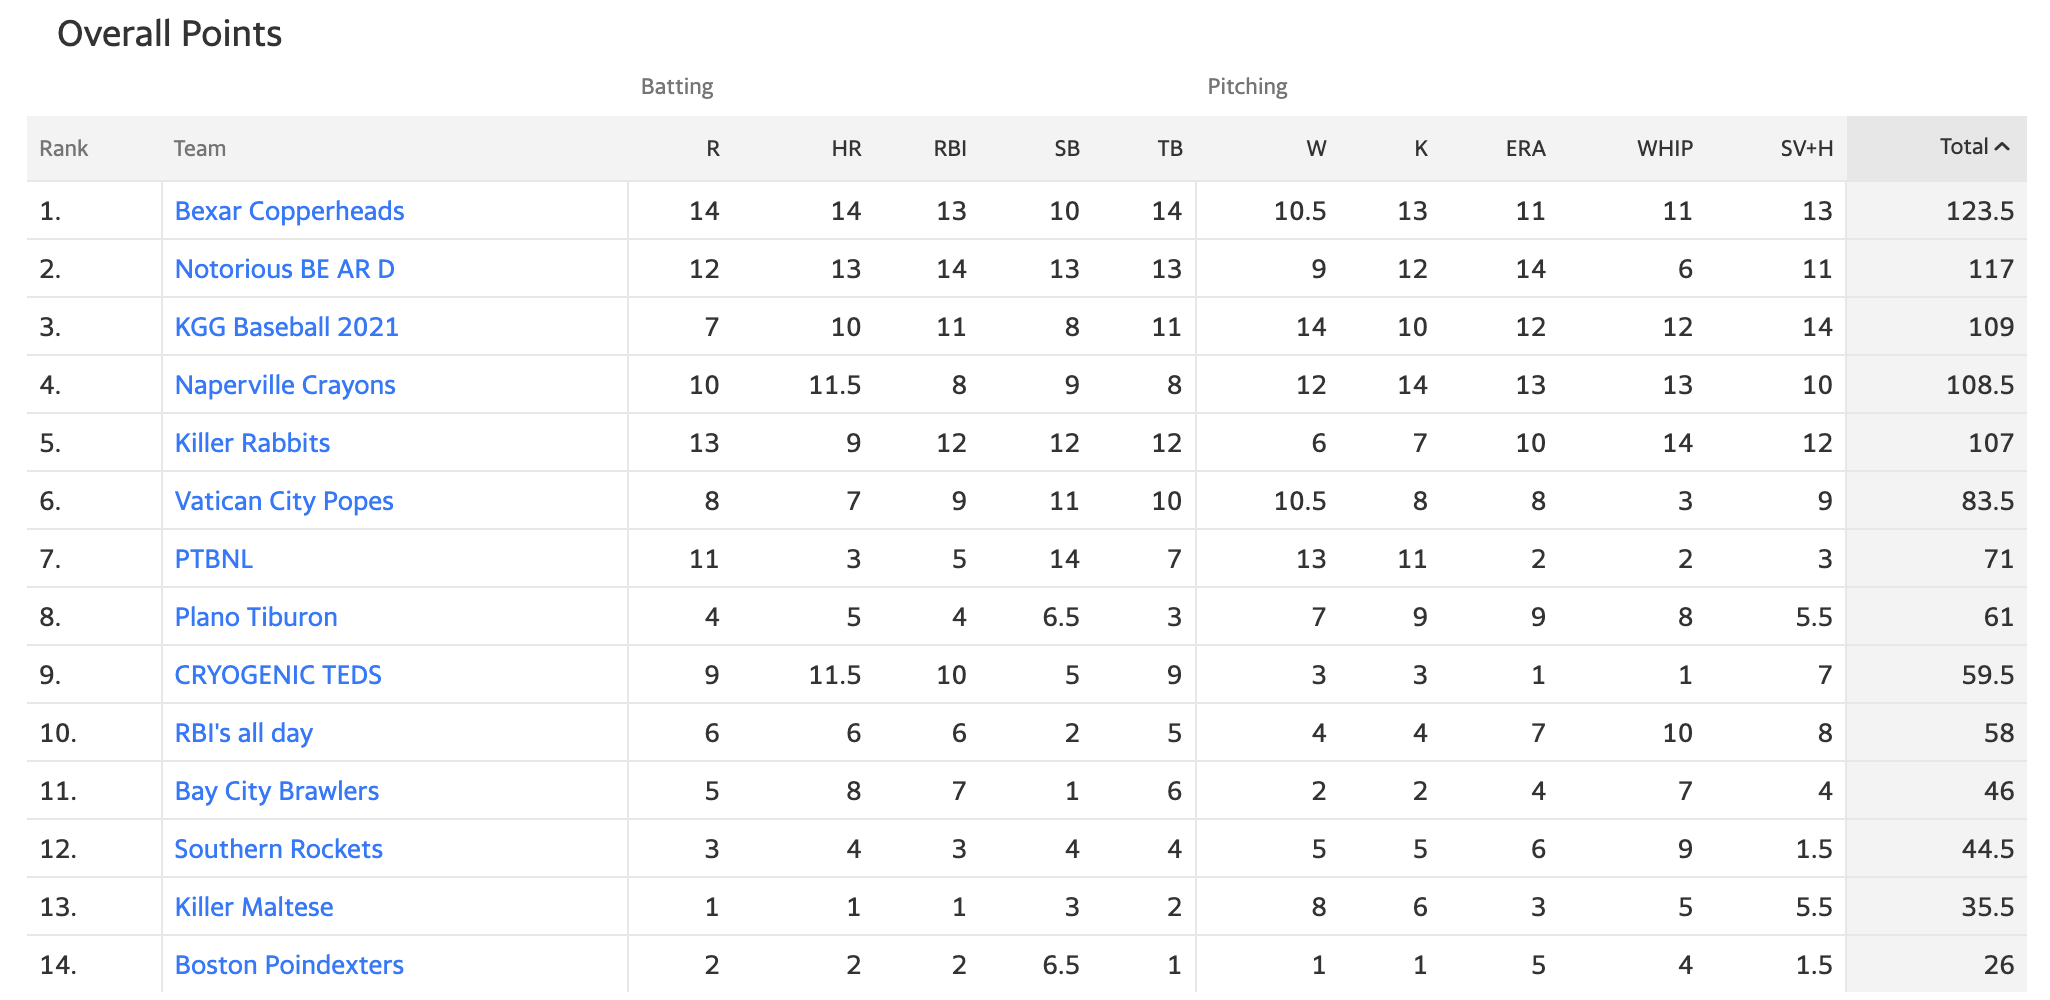Sort by the ERA column header
This screenshot has height=1000, width=2050.
point(1525,149)
